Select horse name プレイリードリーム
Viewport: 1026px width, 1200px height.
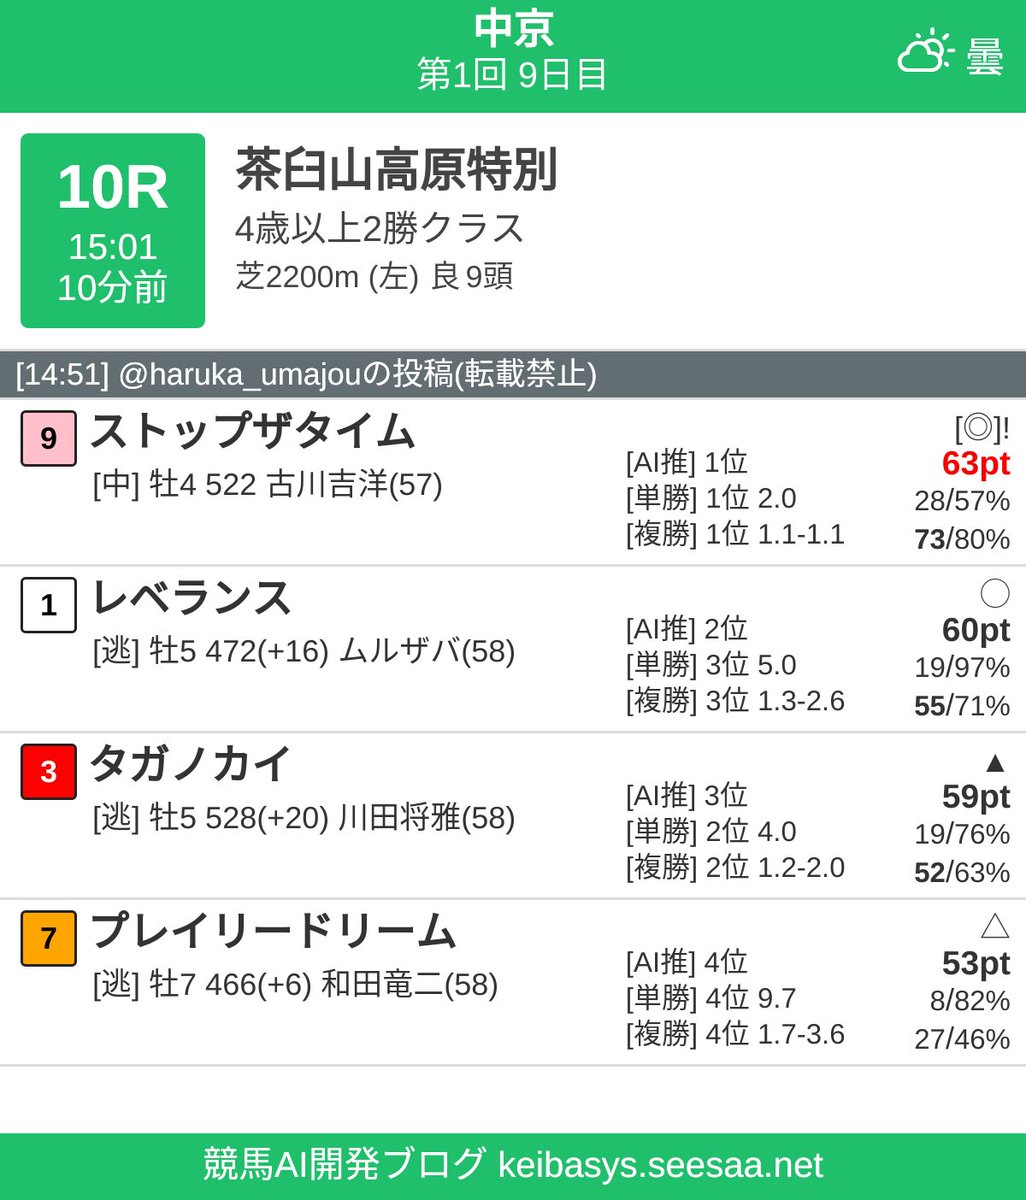[x=273, y=932]
